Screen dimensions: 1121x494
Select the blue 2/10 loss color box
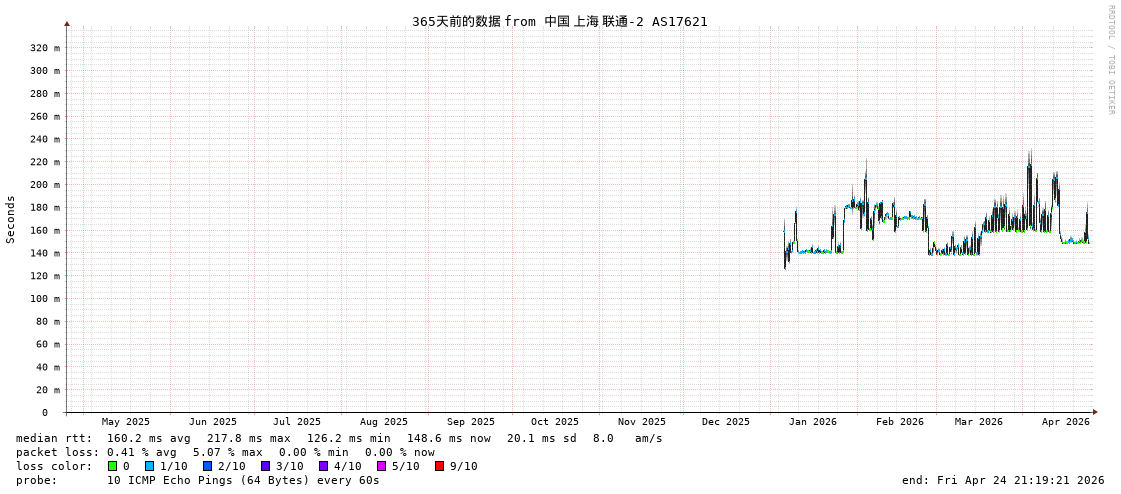click(x=207, y=466)
